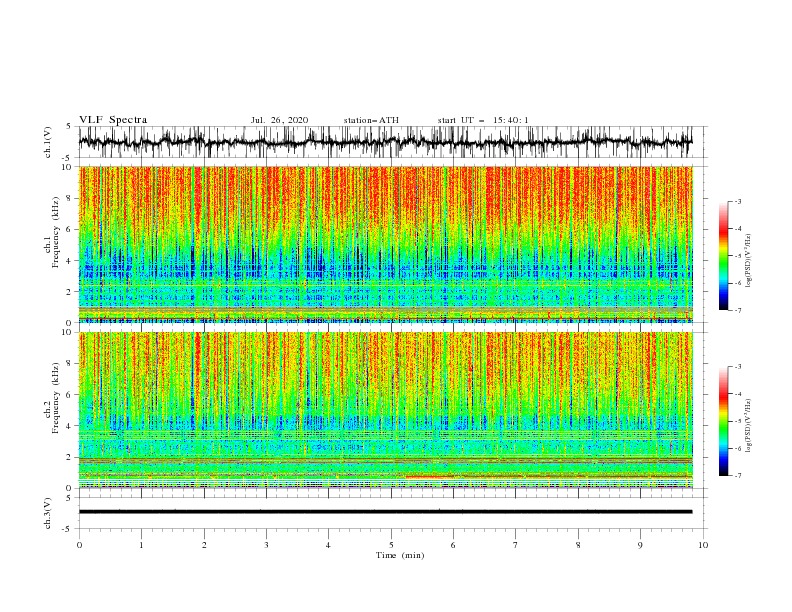The height and width of the screenshot is (612, 792).
Task: Click the ch.1 spectrogram panel
Action: 386,244
